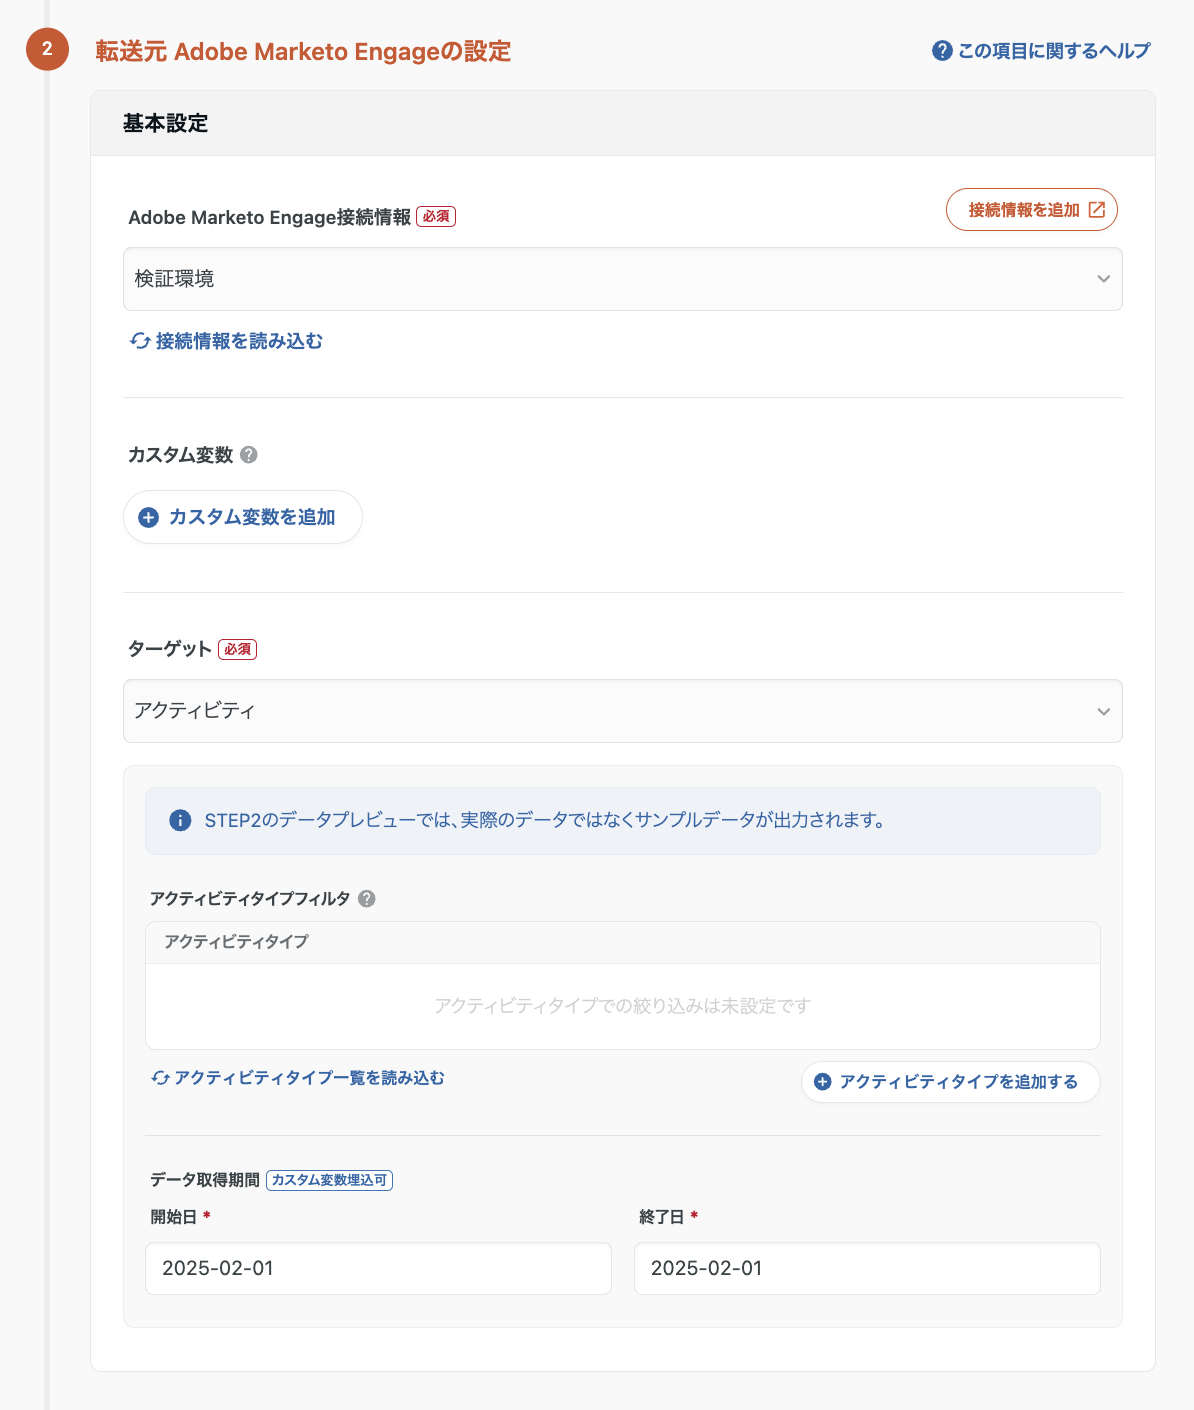Click the カスタム変数埋込可 badge
Screen dimensions: 1194x1410
(329, 1180)
